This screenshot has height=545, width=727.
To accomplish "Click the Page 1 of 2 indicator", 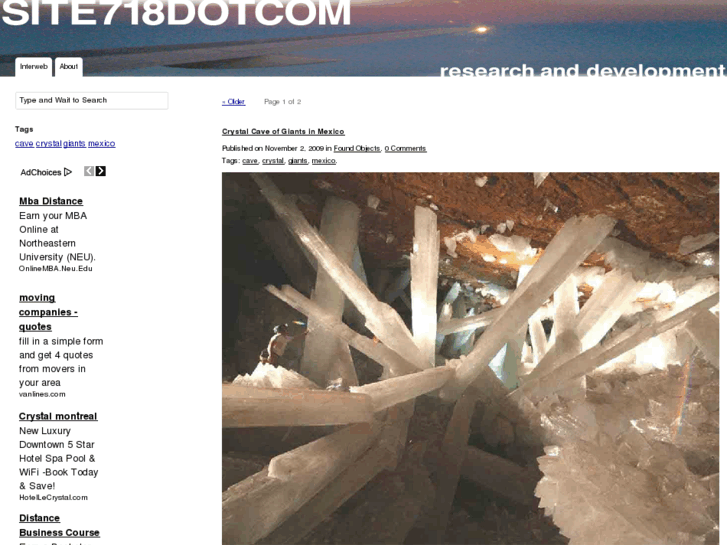I will [282, 102].
